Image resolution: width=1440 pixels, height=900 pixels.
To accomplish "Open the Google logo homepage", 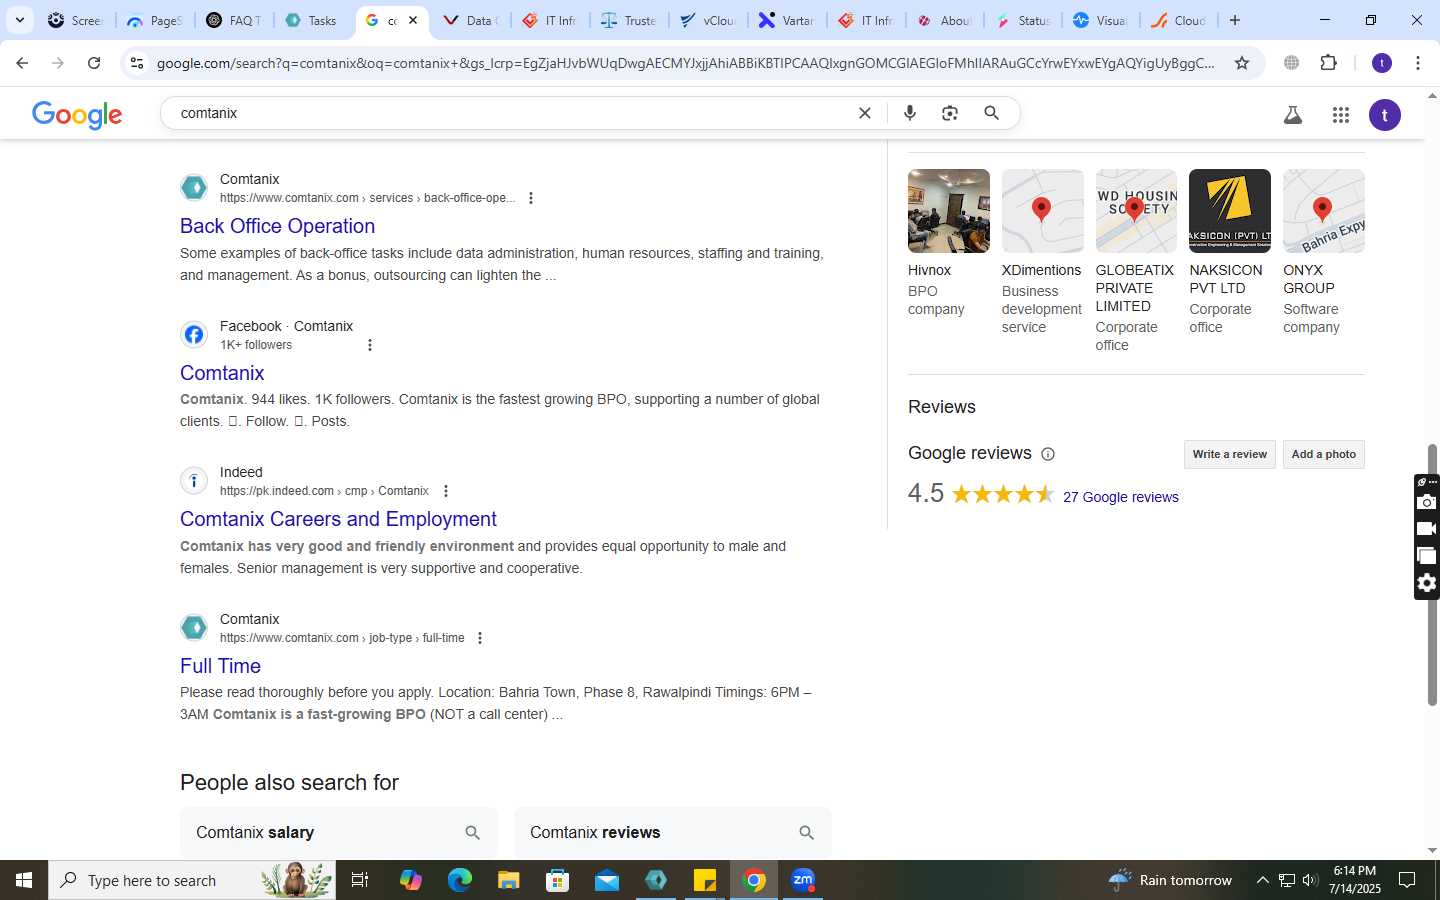I will (77, 115).
